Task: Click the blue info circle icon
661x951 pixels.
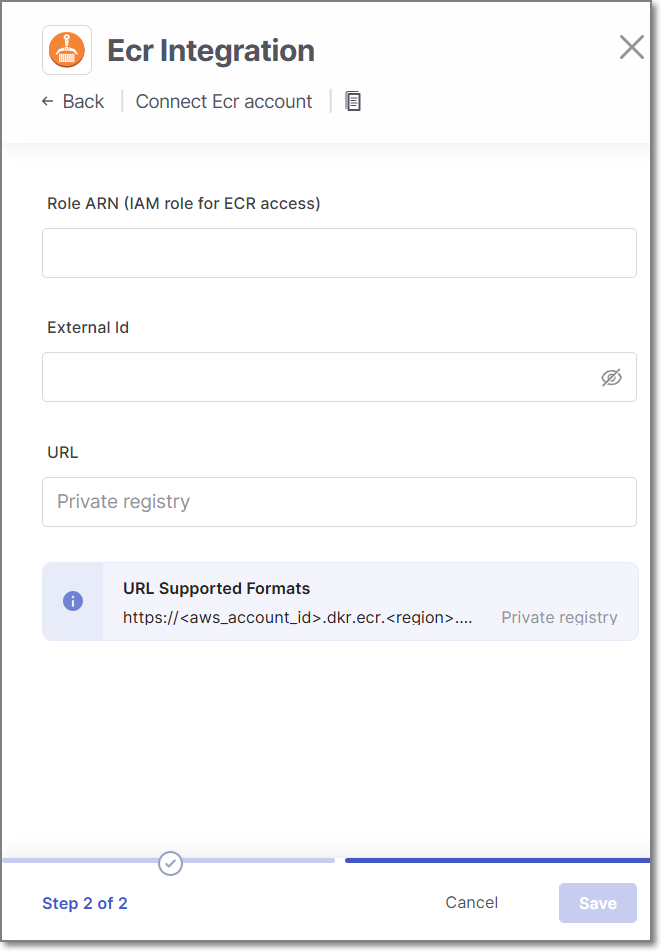Action: (x=73, y=601)
